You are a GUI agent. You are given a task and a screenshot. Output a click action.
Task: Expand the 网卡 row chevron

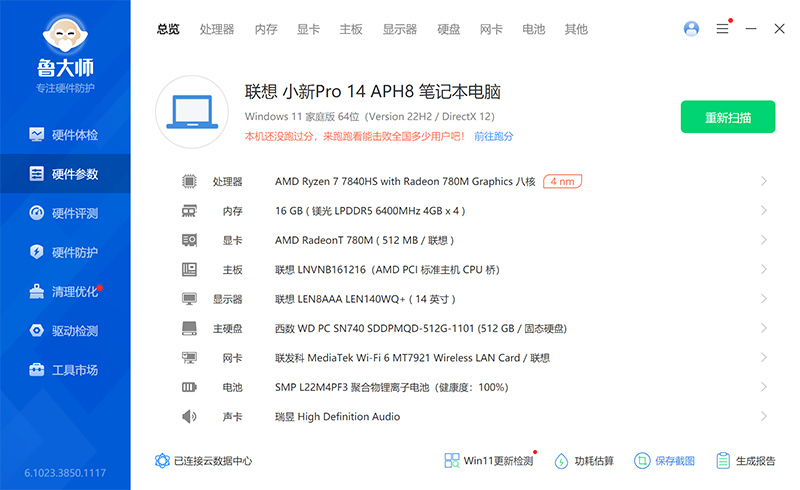point(764,357)
